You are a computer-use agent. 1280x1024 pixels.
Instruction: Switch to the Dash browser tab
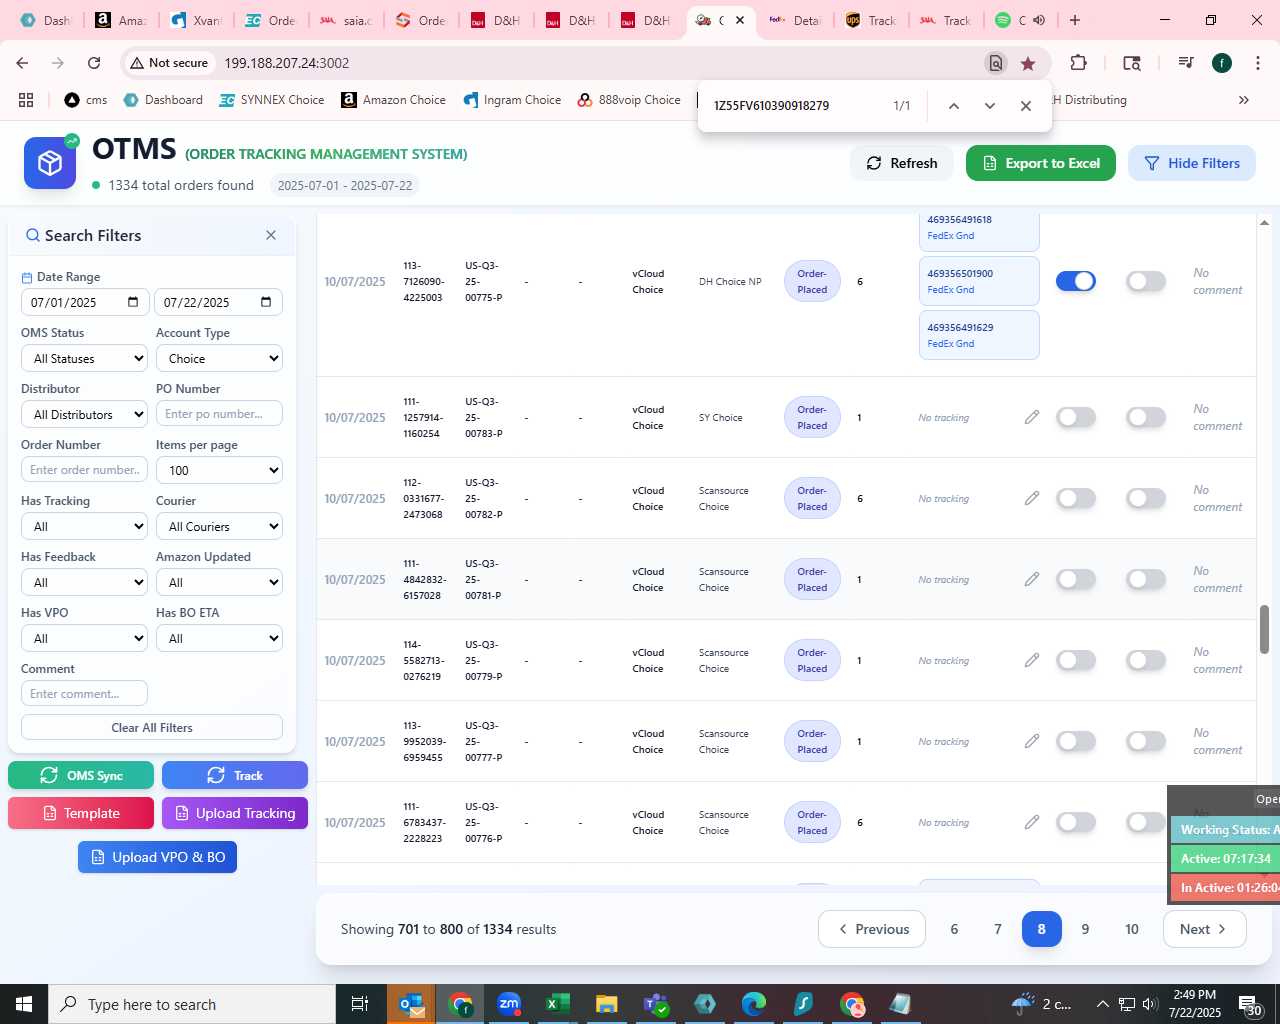(x=46, y=20)
